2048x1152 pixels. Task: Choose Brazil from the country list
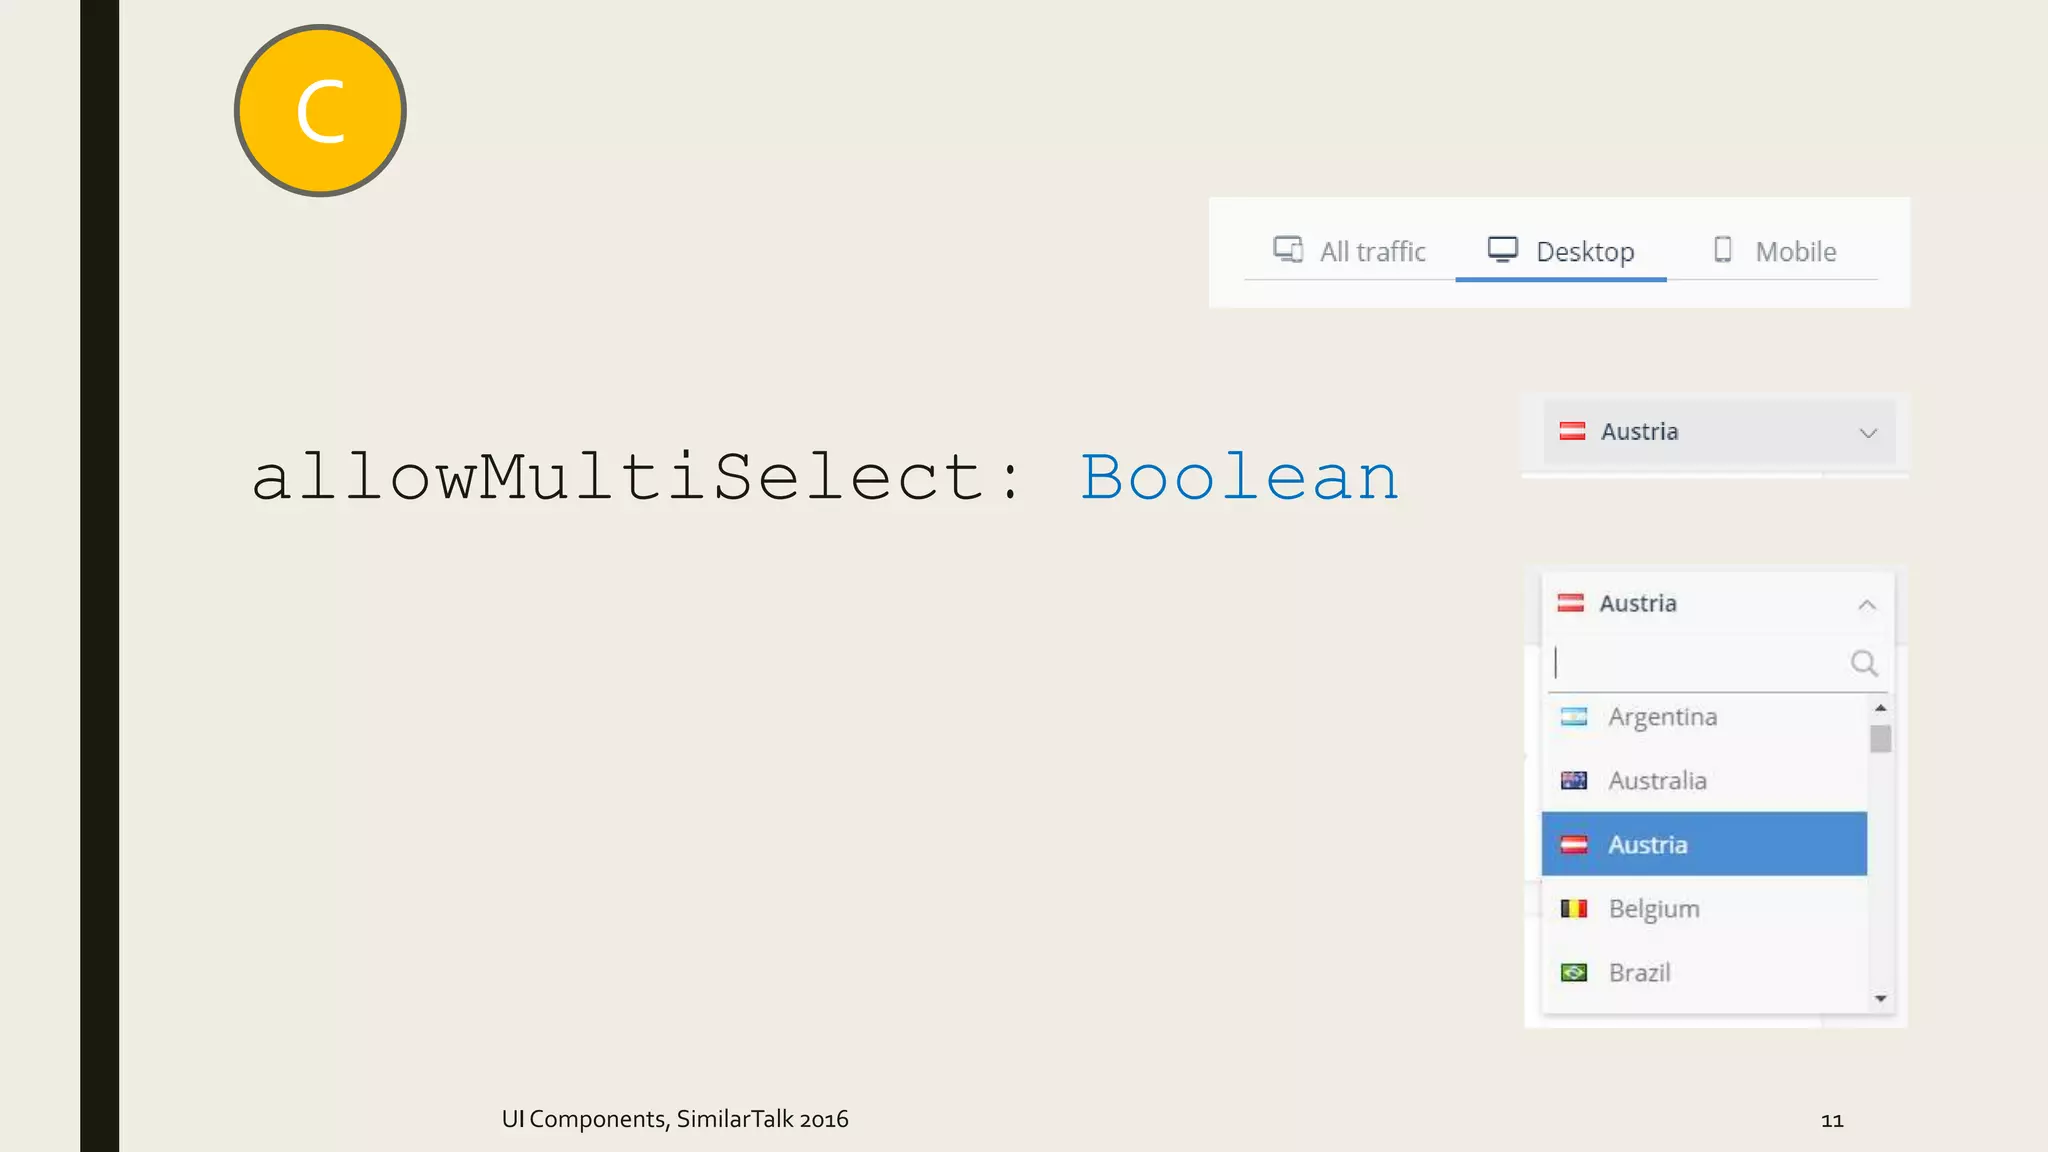click(1704, 972)
